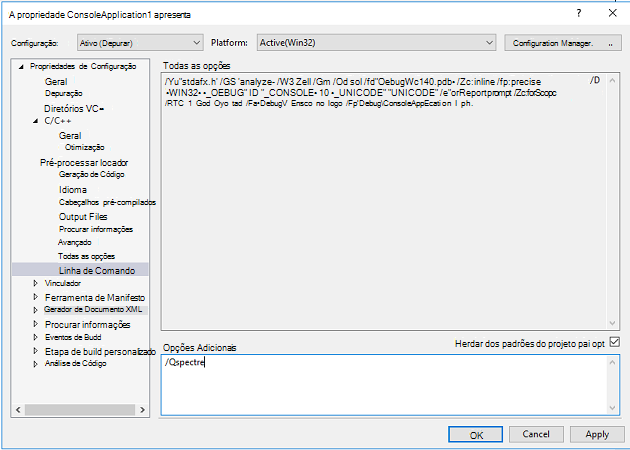Select the Output Files tree item
The image size is (630, 450).
click(83, 217)
